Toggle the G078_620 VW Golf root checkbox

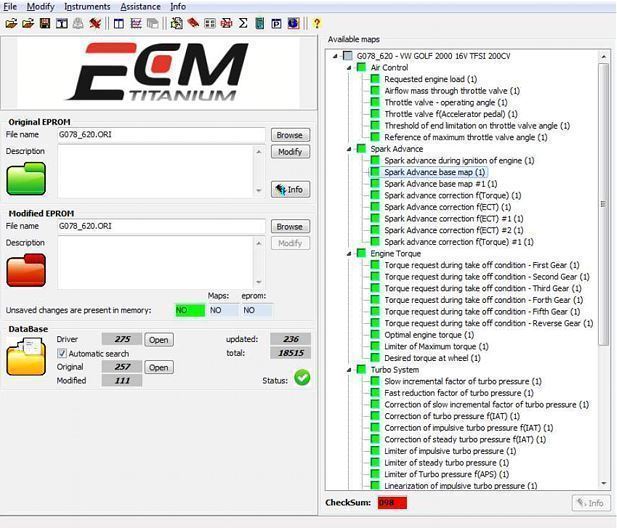click(347, 56)
